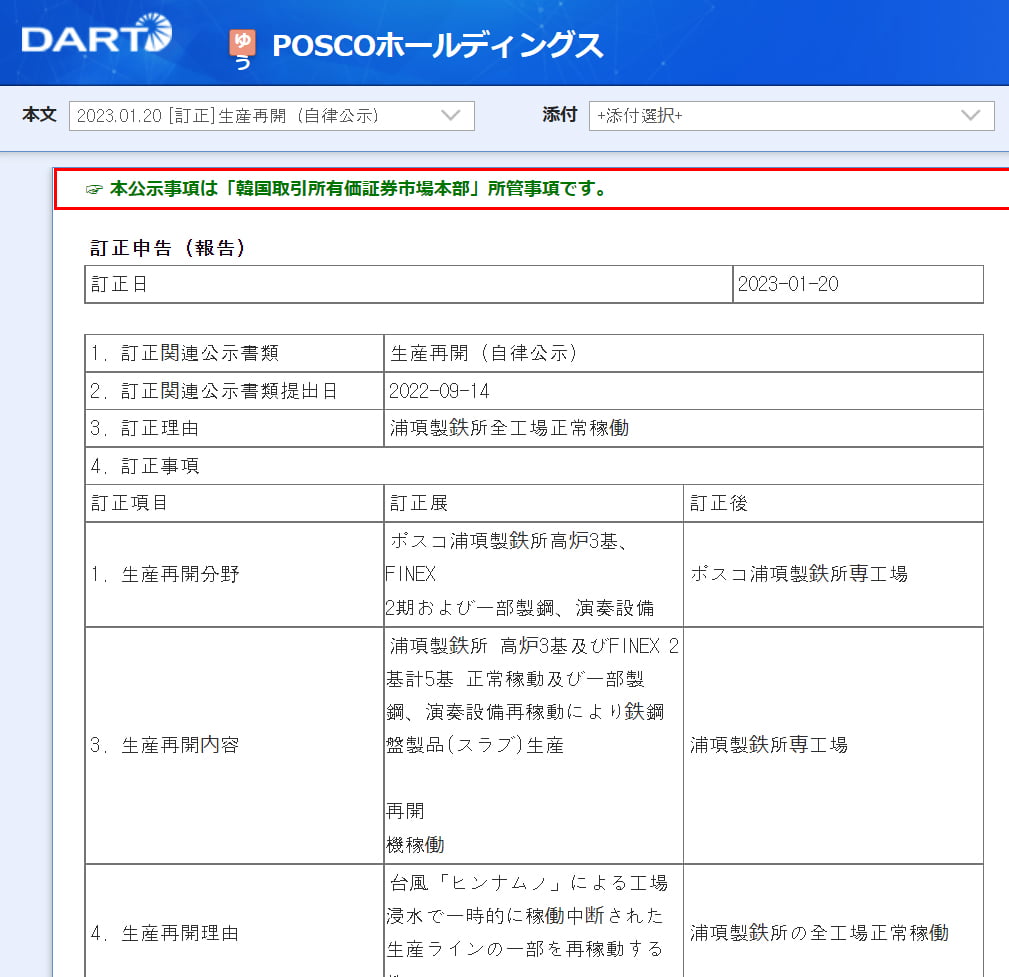Click the 生産再開（自律公示）table cell
Screen dimensions: 1009x977
(683, 353)
